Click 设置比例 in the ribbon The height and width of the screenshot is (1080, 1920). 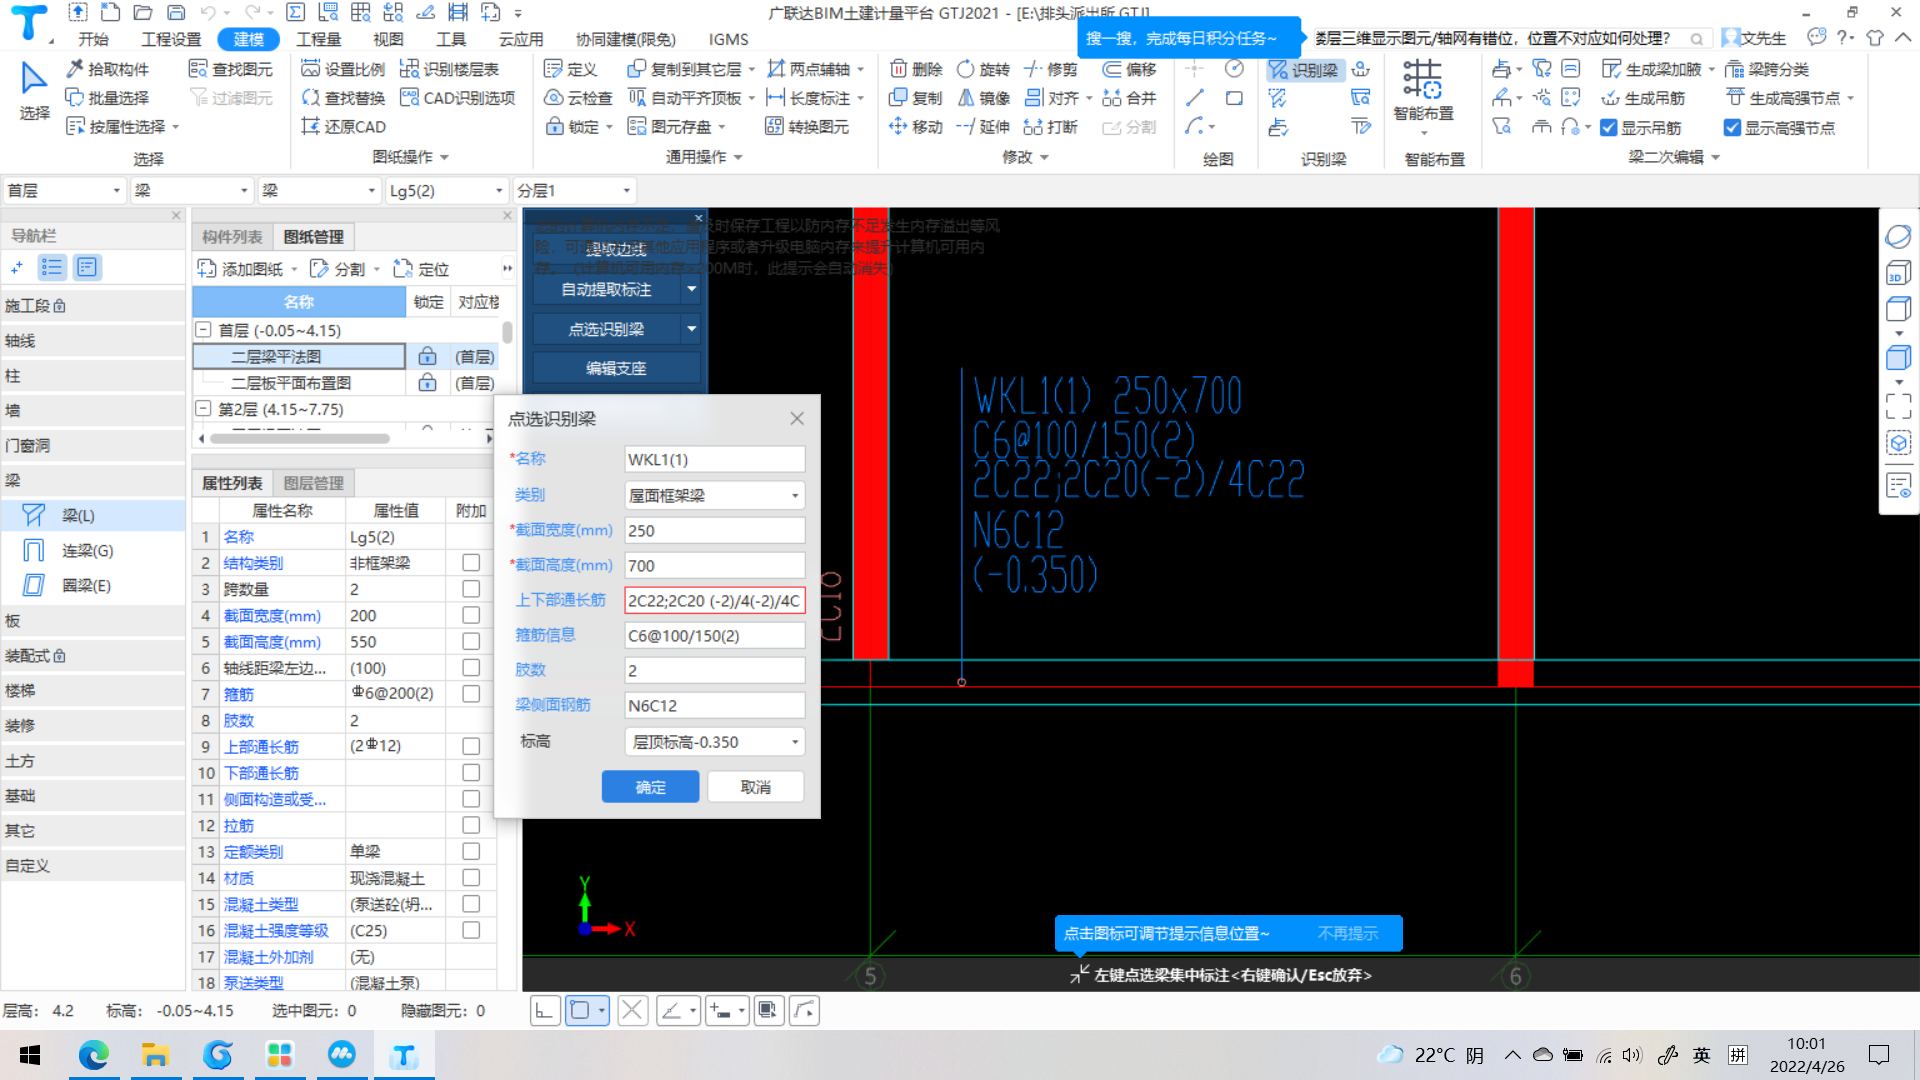pyautogui.click(x=343, y=69)
